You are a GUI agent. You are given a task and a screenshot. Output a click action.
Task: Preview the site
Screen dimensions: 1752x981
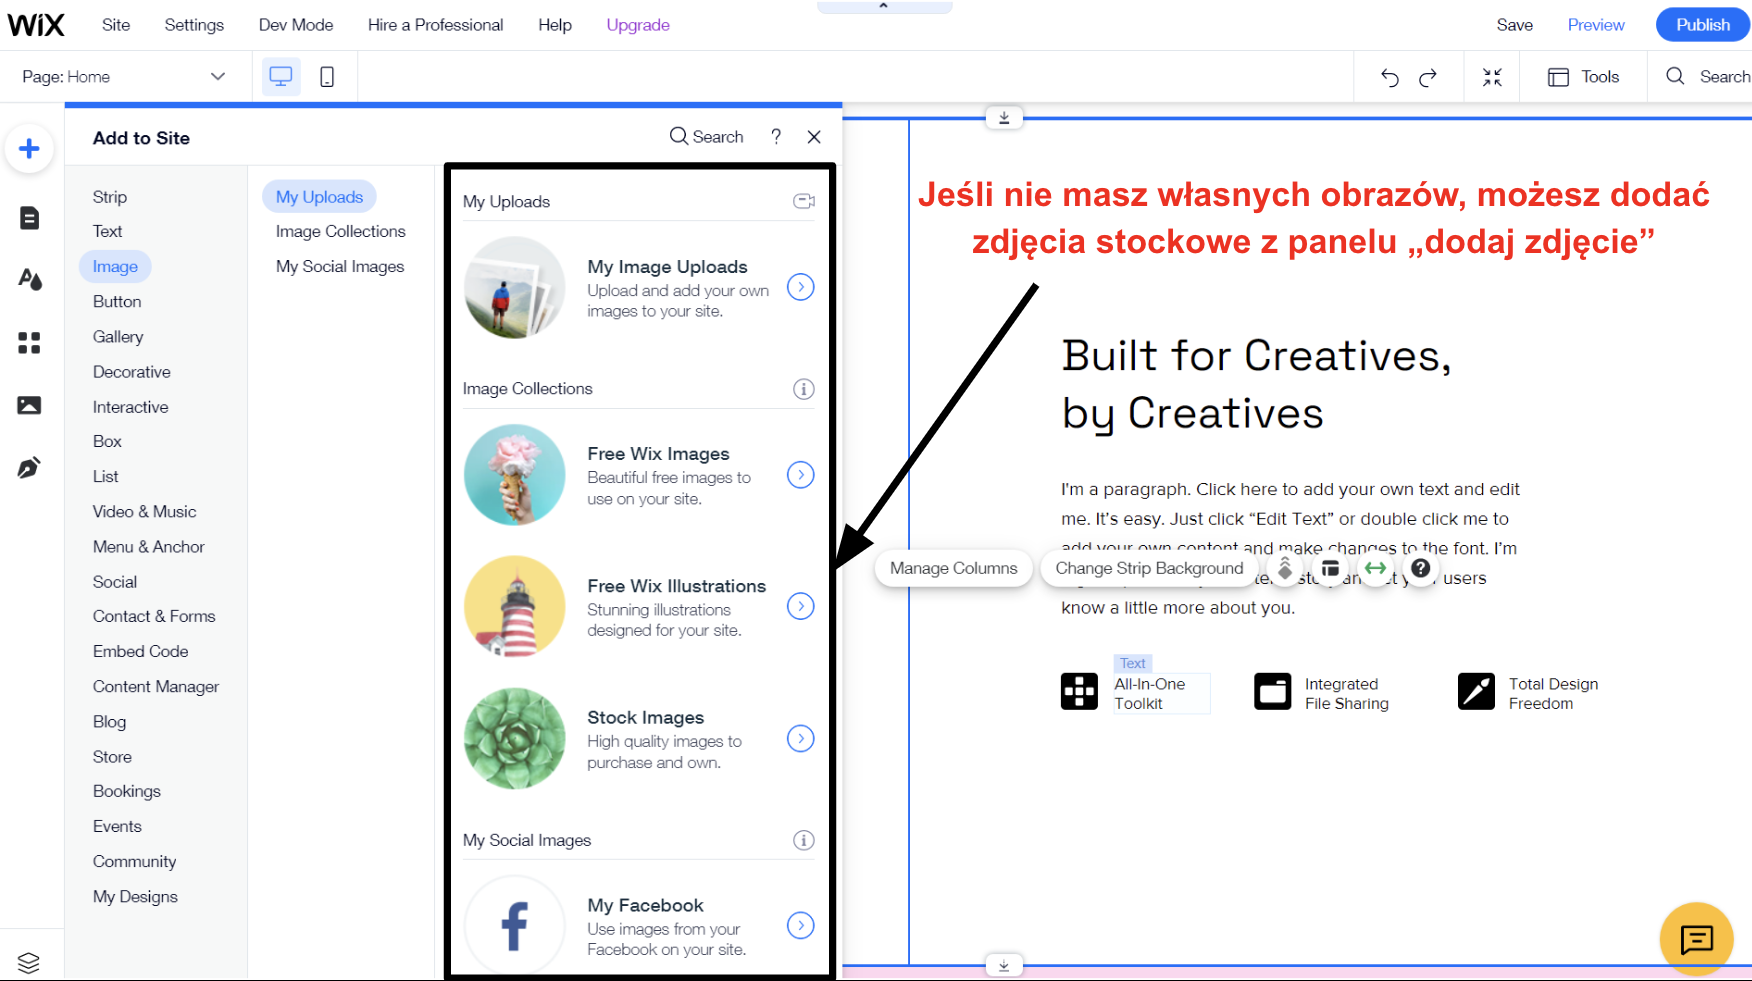tap(1596, 25)
